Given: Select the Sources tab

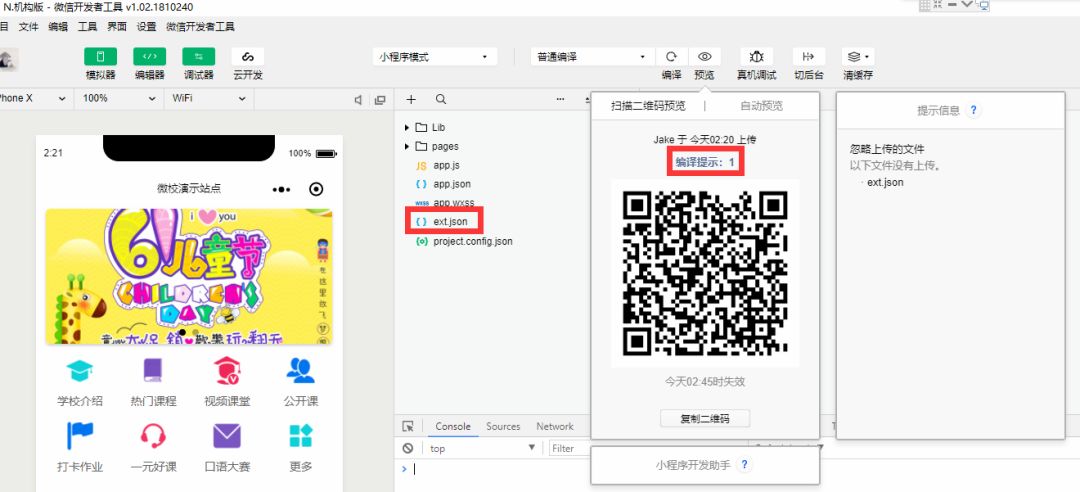Looking at the screenshot, I should click(503, 427).
